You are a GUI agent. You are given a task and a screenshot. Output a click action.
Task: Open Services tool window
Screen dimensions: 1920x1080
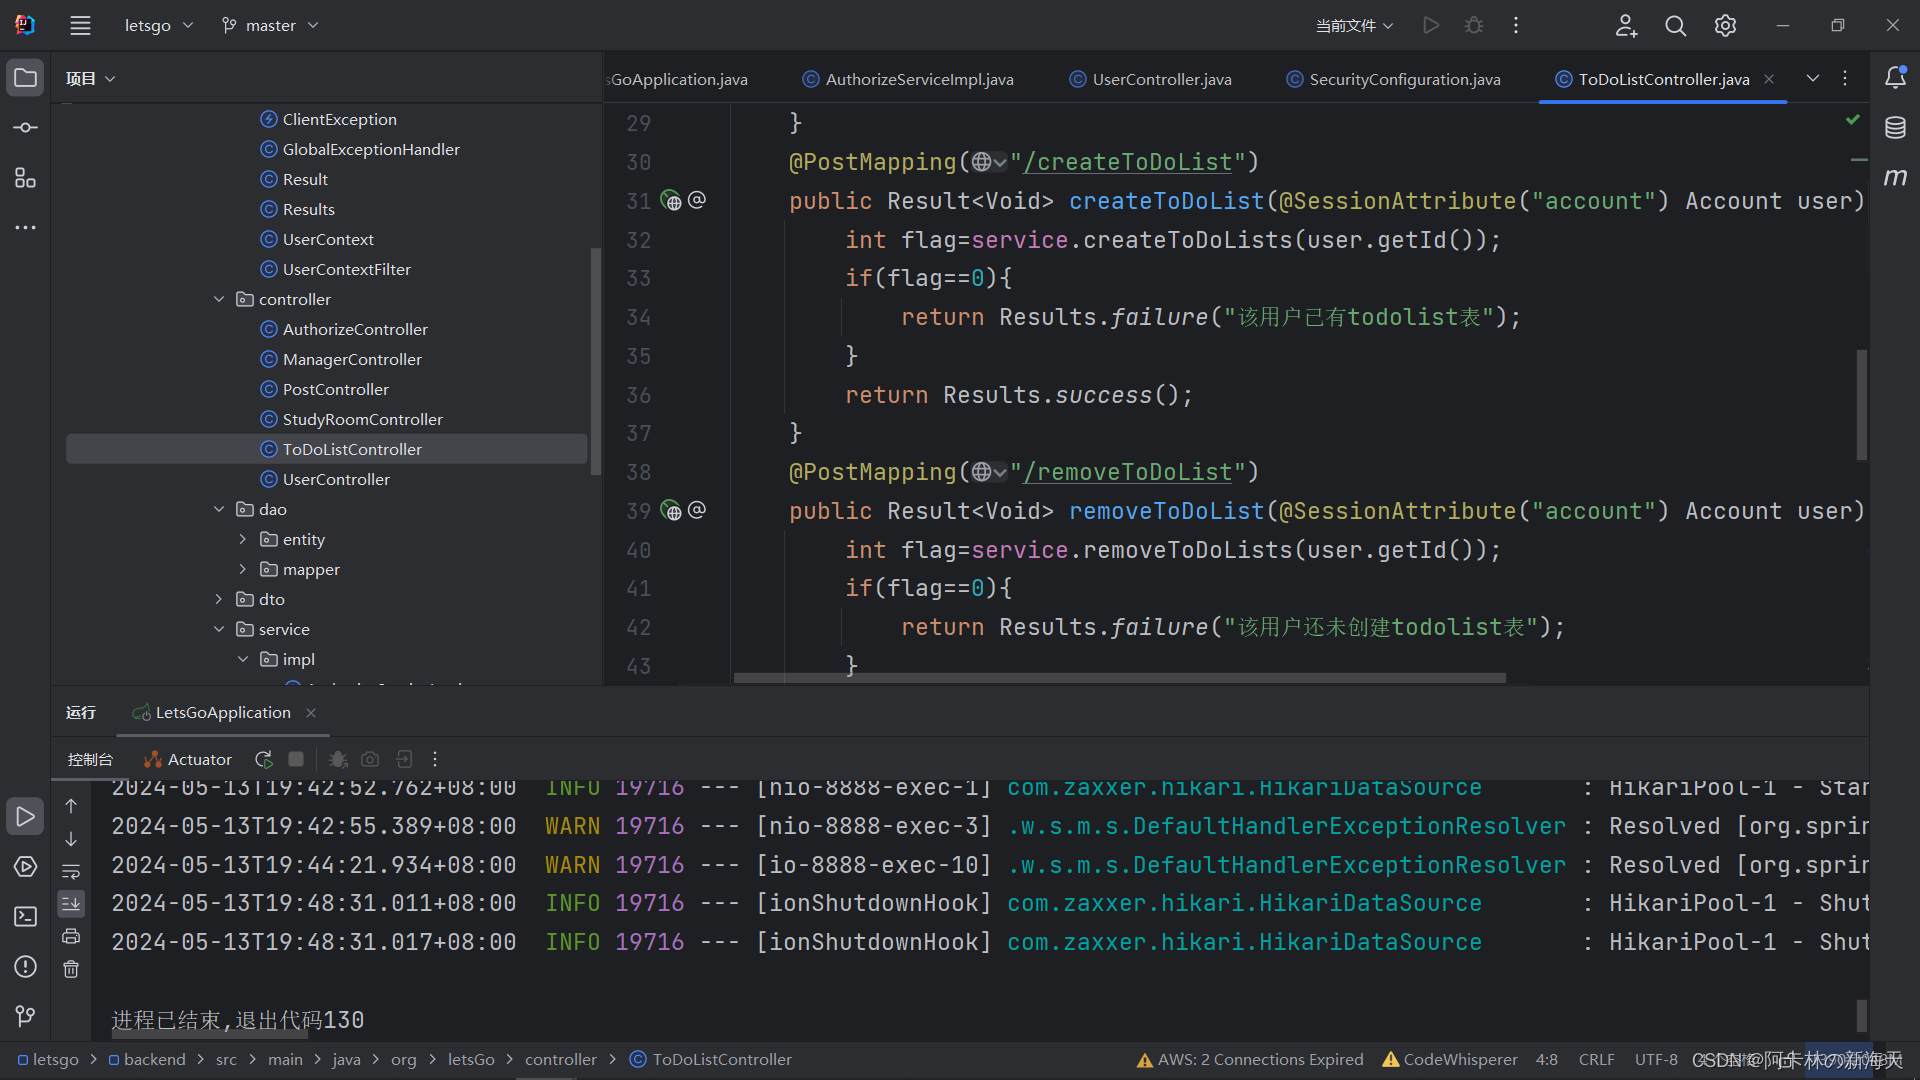(25, 867)
